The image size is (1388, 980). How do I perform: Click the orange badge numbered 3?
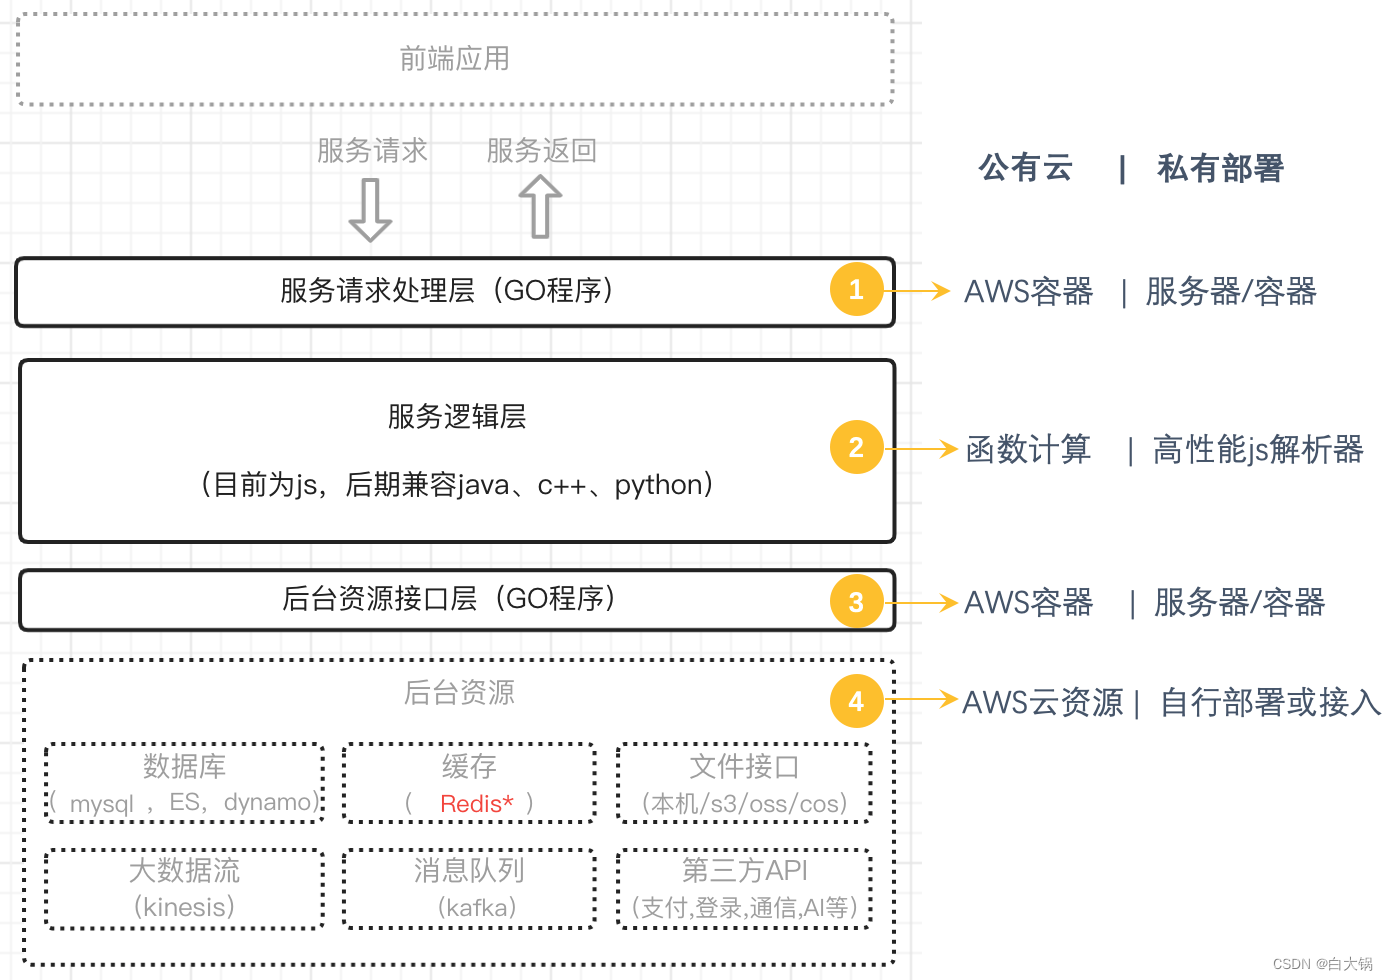tap(856, 601)
